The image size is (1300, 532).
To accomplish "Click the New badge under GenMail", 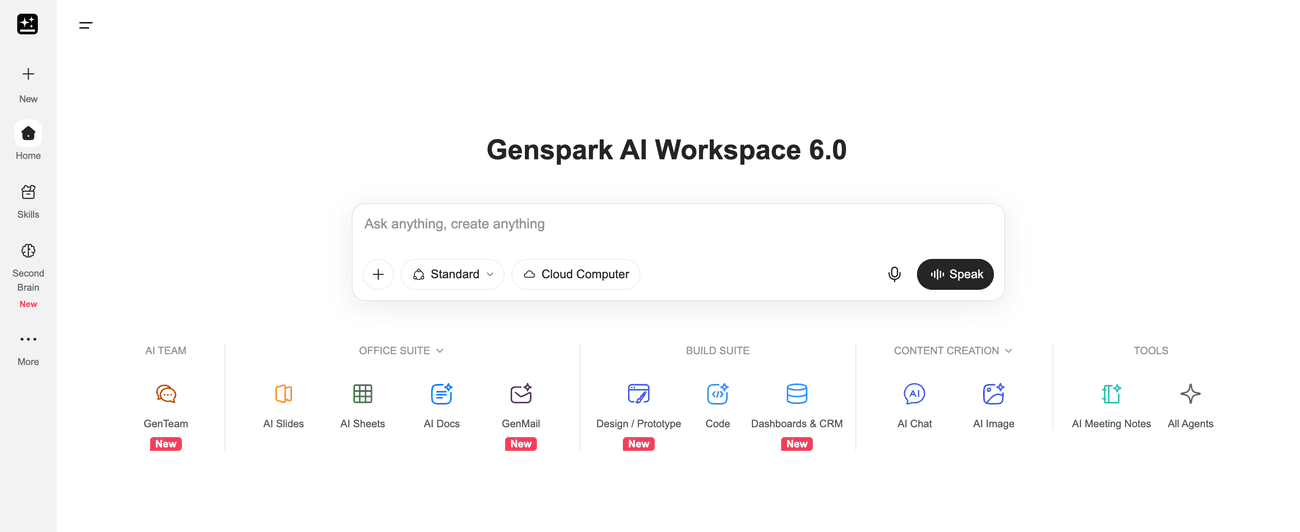I will pyautogui.click(x=521, y=444).
